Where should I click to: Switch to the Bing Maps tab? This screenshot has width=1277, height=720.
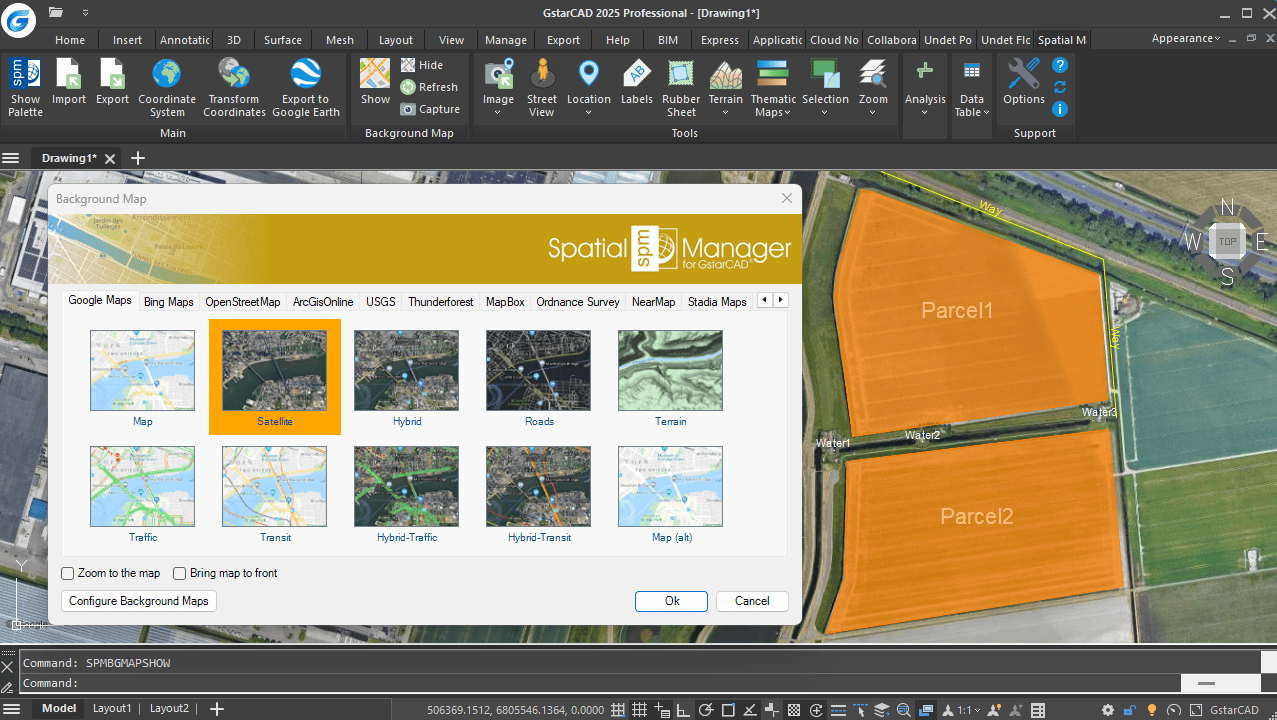click(x=168, y=302)
